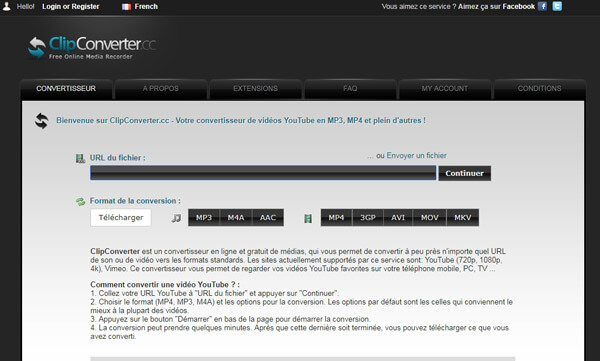
Task: Switch language via French selector
Action: pyautogui.click(x=140, y=7)
